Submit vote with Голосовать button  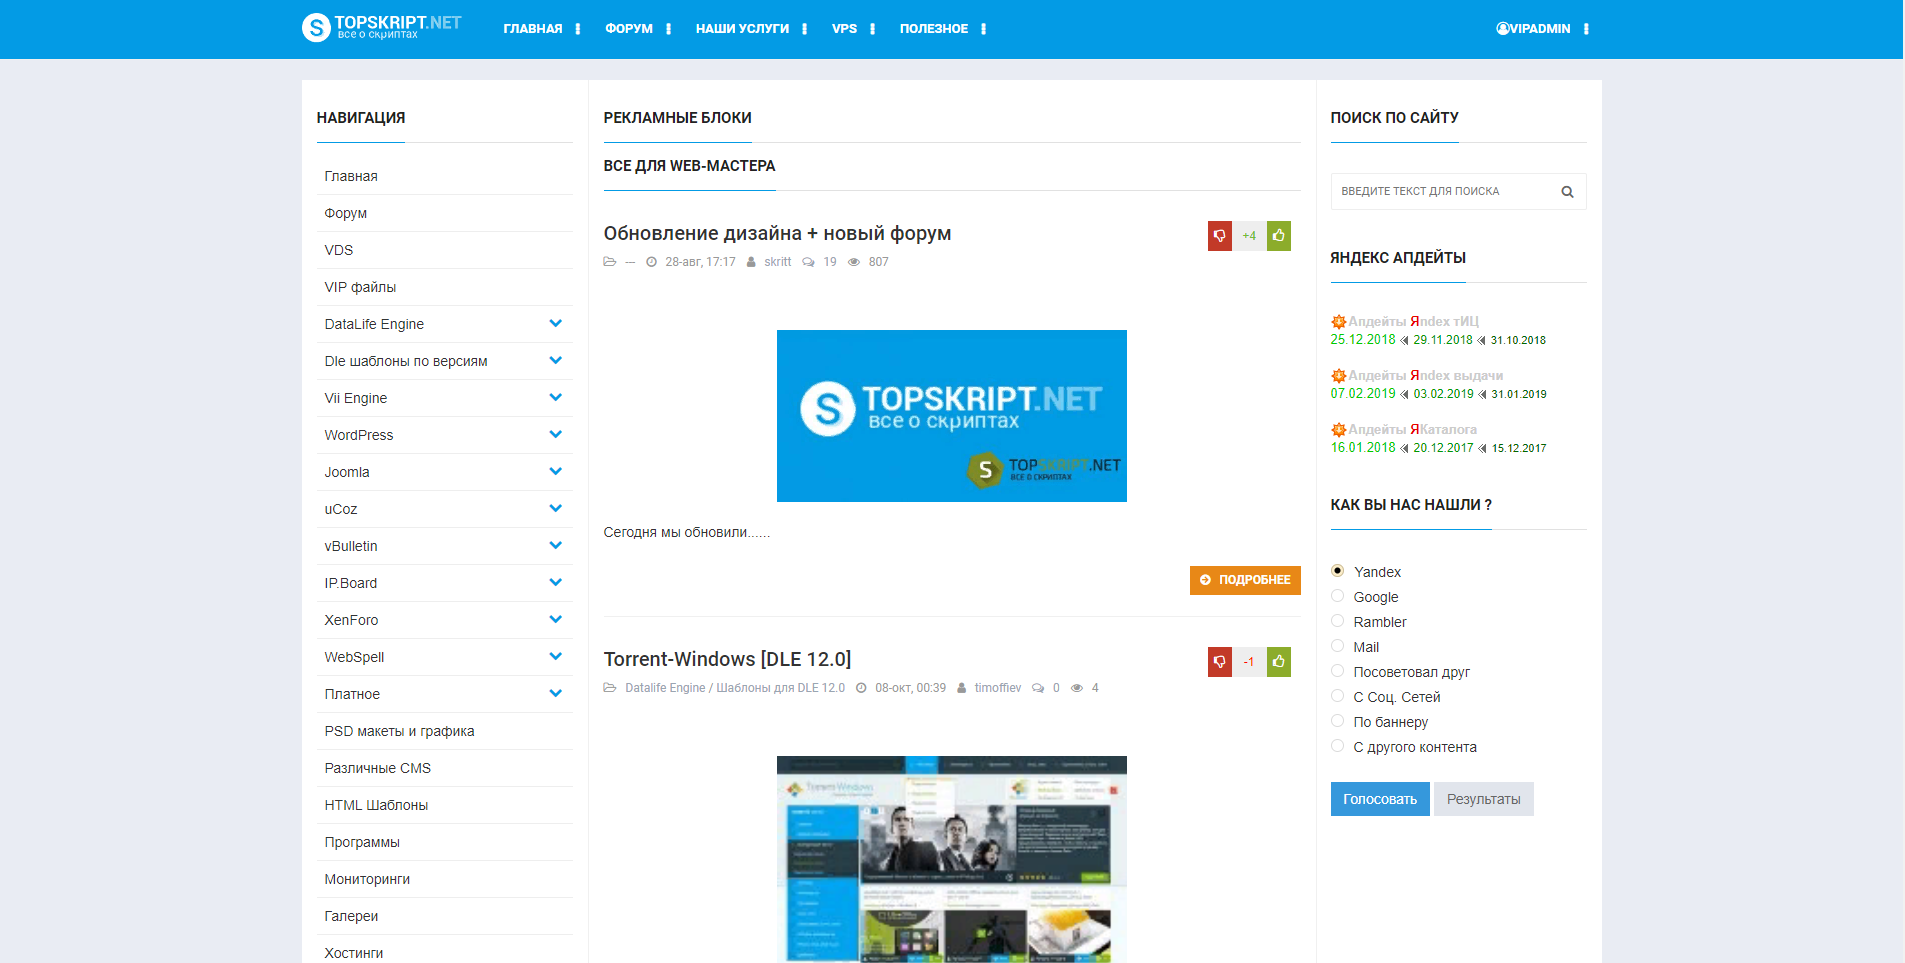point(1380,799)
